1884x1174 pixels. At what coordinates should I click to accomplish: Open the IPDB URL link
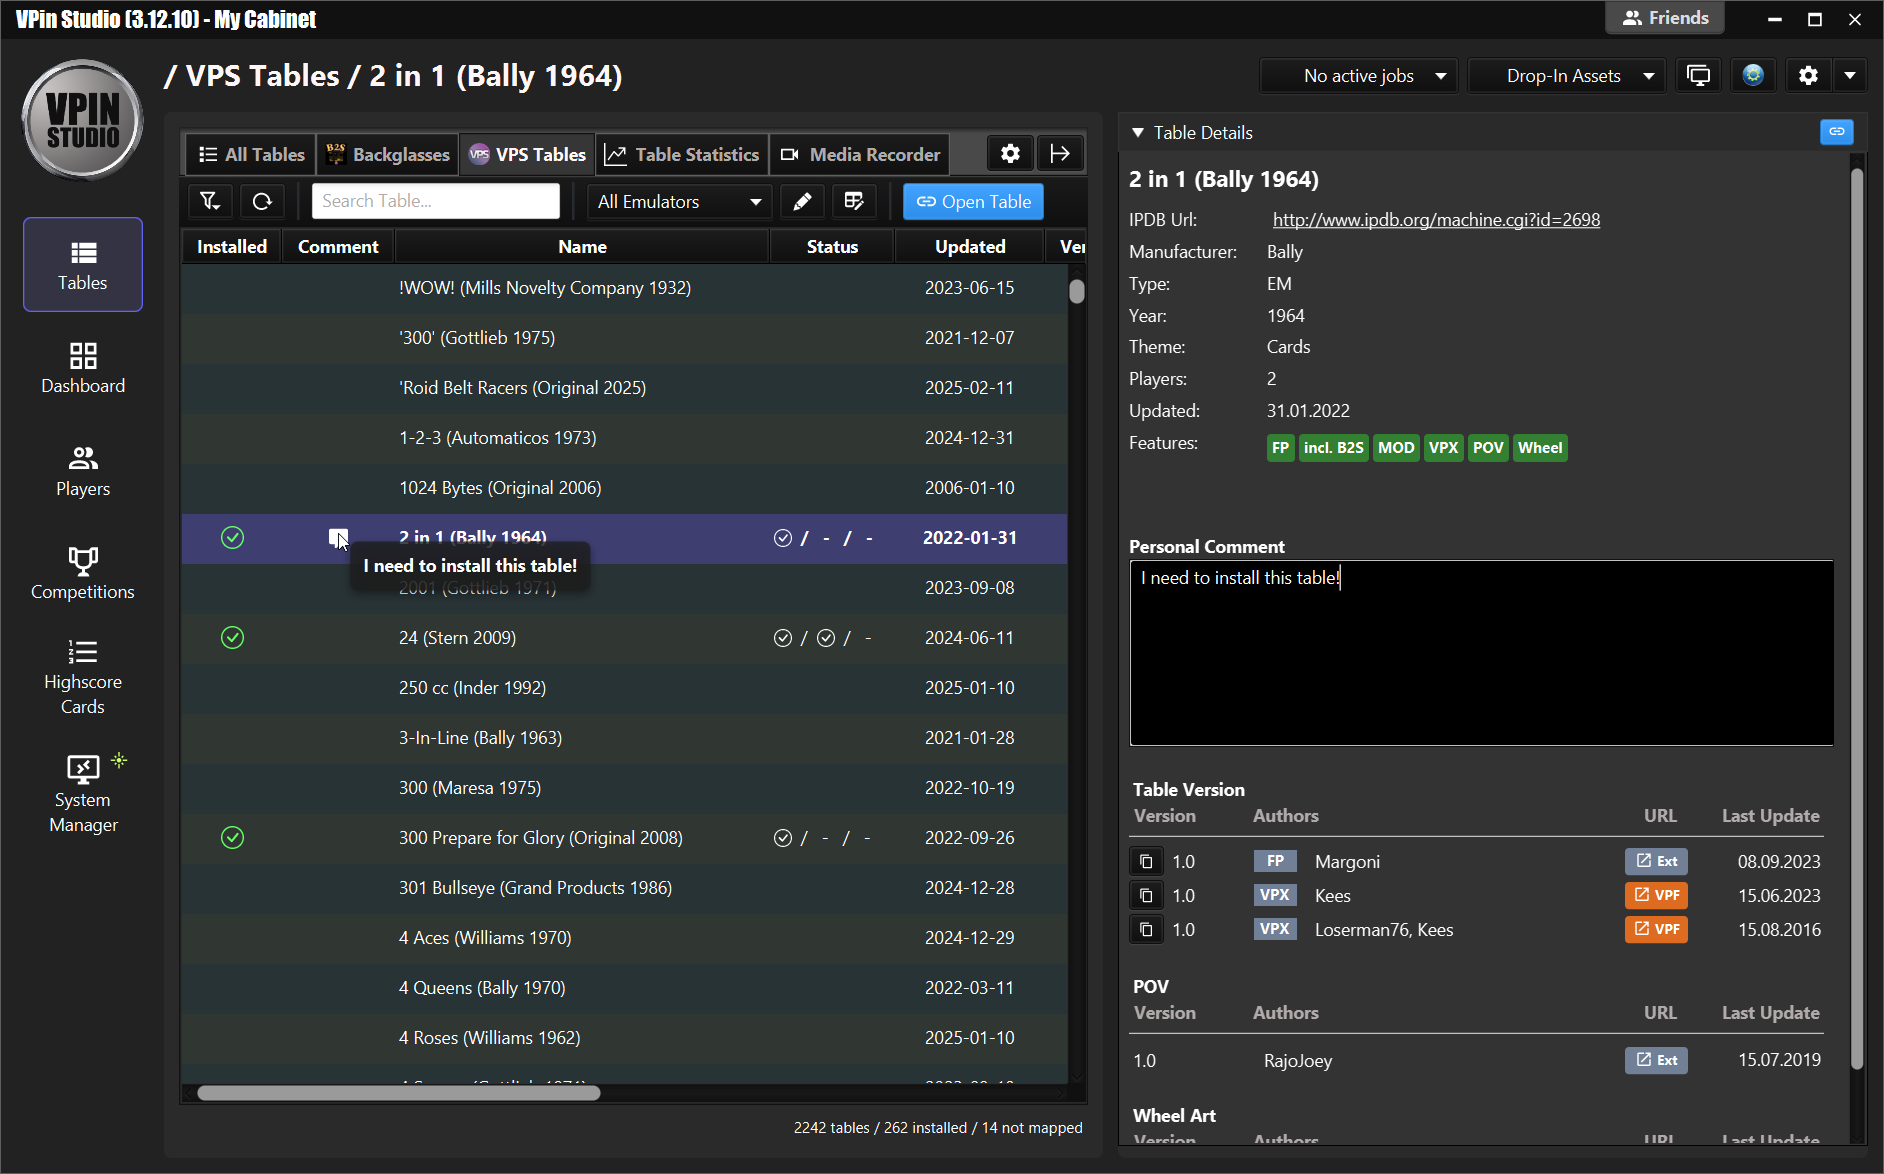[x=1436, y=220]
